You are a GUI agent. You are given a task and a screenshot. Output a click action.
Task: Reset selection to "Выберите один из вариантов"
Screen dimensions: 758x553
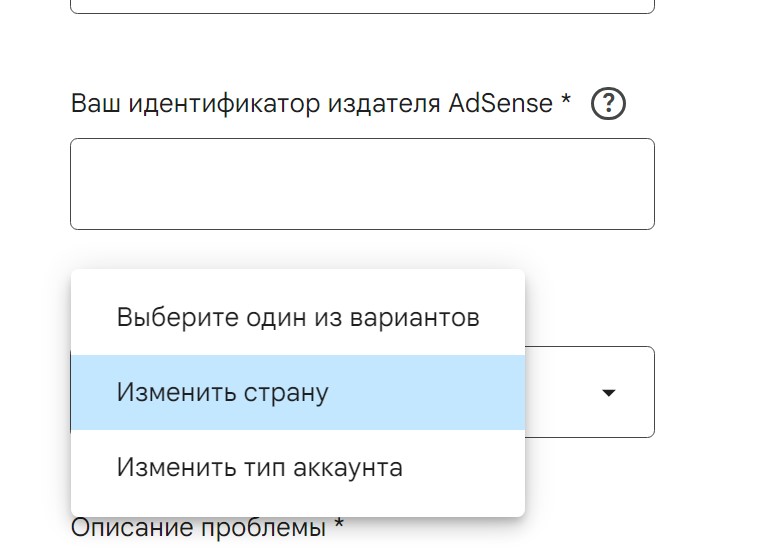point(298,318)
